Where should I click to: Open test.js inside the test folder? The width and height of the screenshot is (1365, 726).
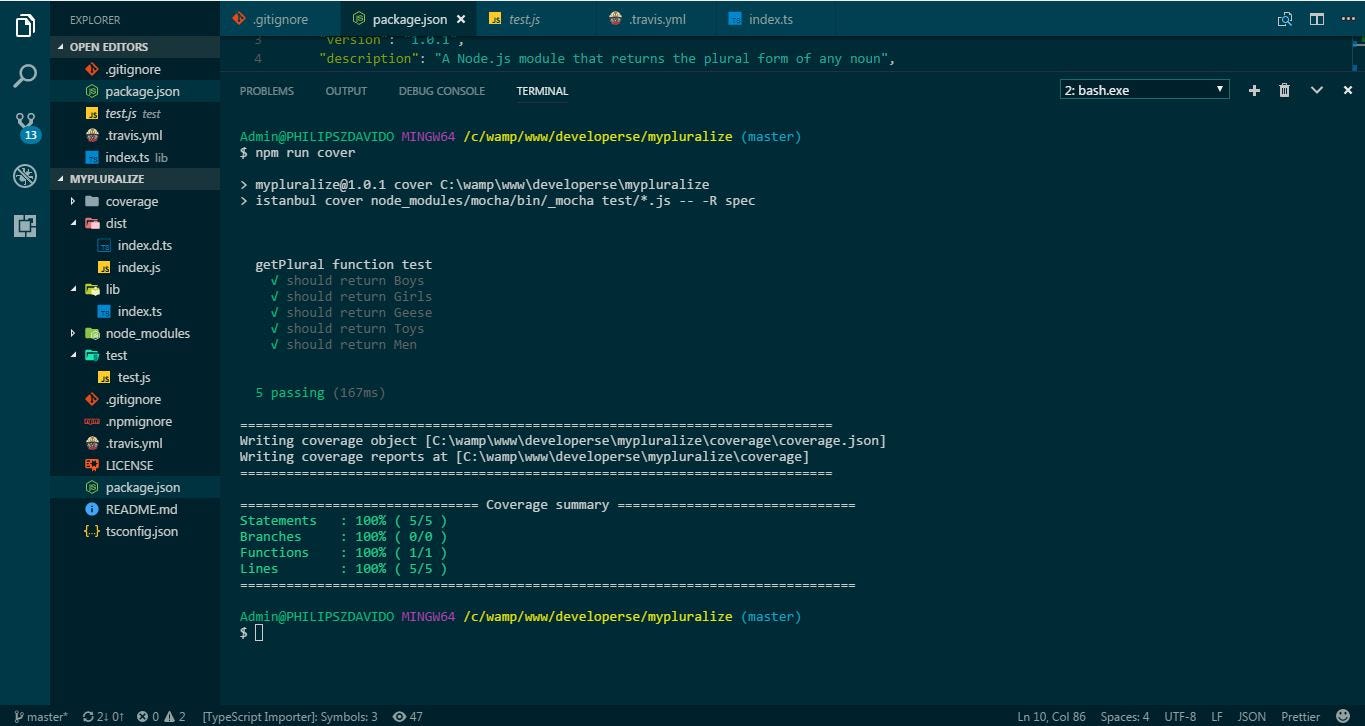[135, 377]
